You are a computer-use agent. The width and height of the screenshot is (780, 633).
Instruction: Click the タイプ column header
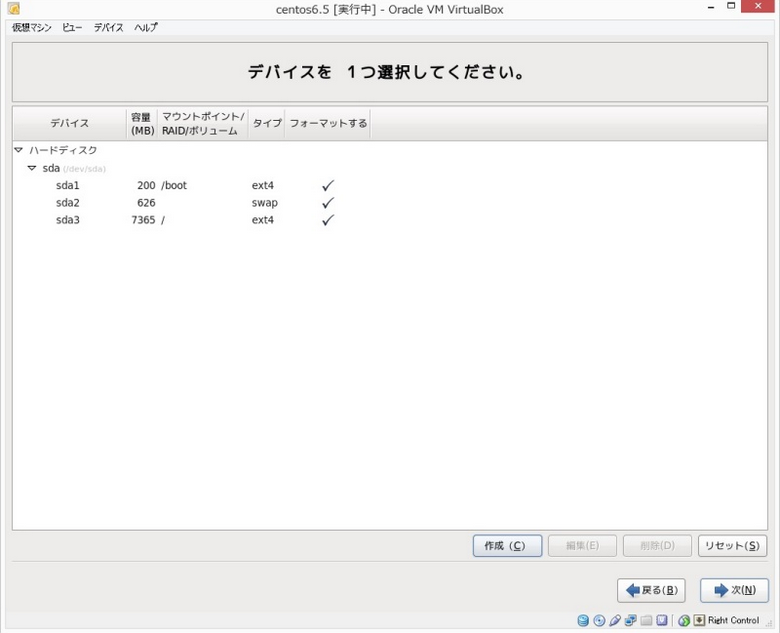(267, 123)
